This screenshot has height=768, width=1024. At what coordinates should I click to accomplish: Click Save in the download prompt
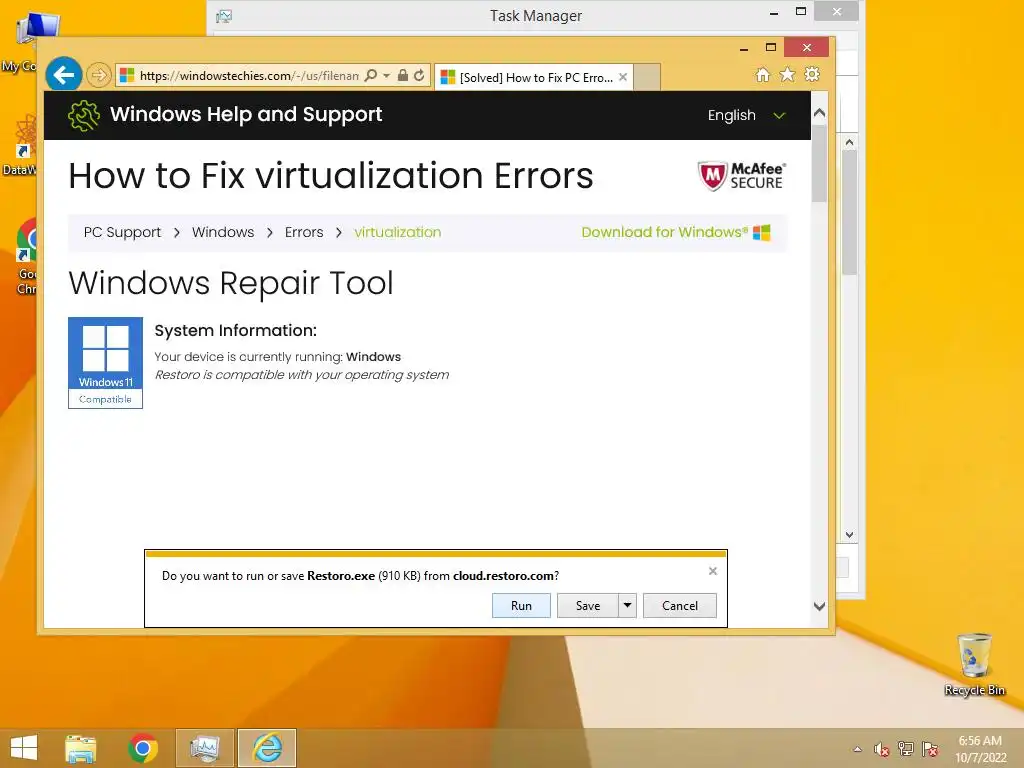tap(588, 605)
